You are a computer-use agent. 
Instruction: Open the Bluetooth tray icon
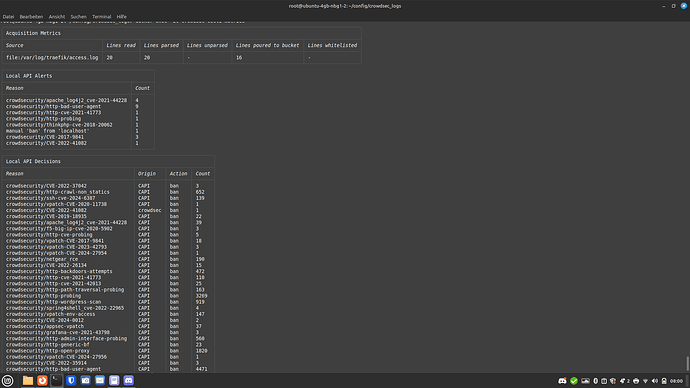point(596,381)
